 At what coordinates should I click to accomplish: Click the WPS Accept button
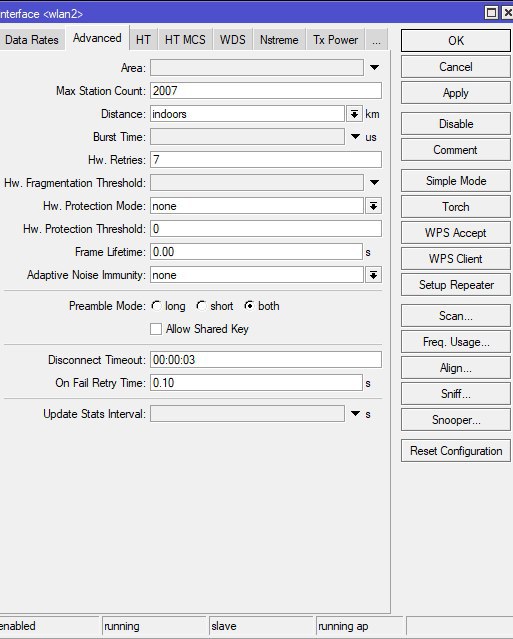click(x=456, y=233)
